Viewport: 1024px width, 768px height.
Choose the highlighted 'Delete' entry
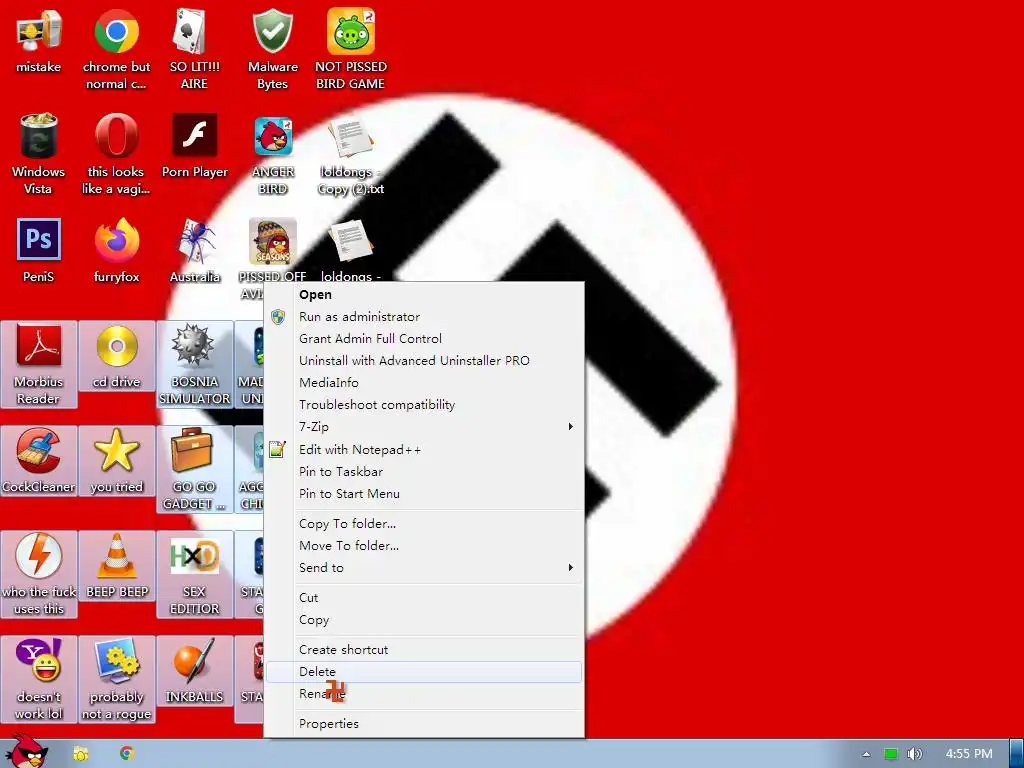click(424, 672)
